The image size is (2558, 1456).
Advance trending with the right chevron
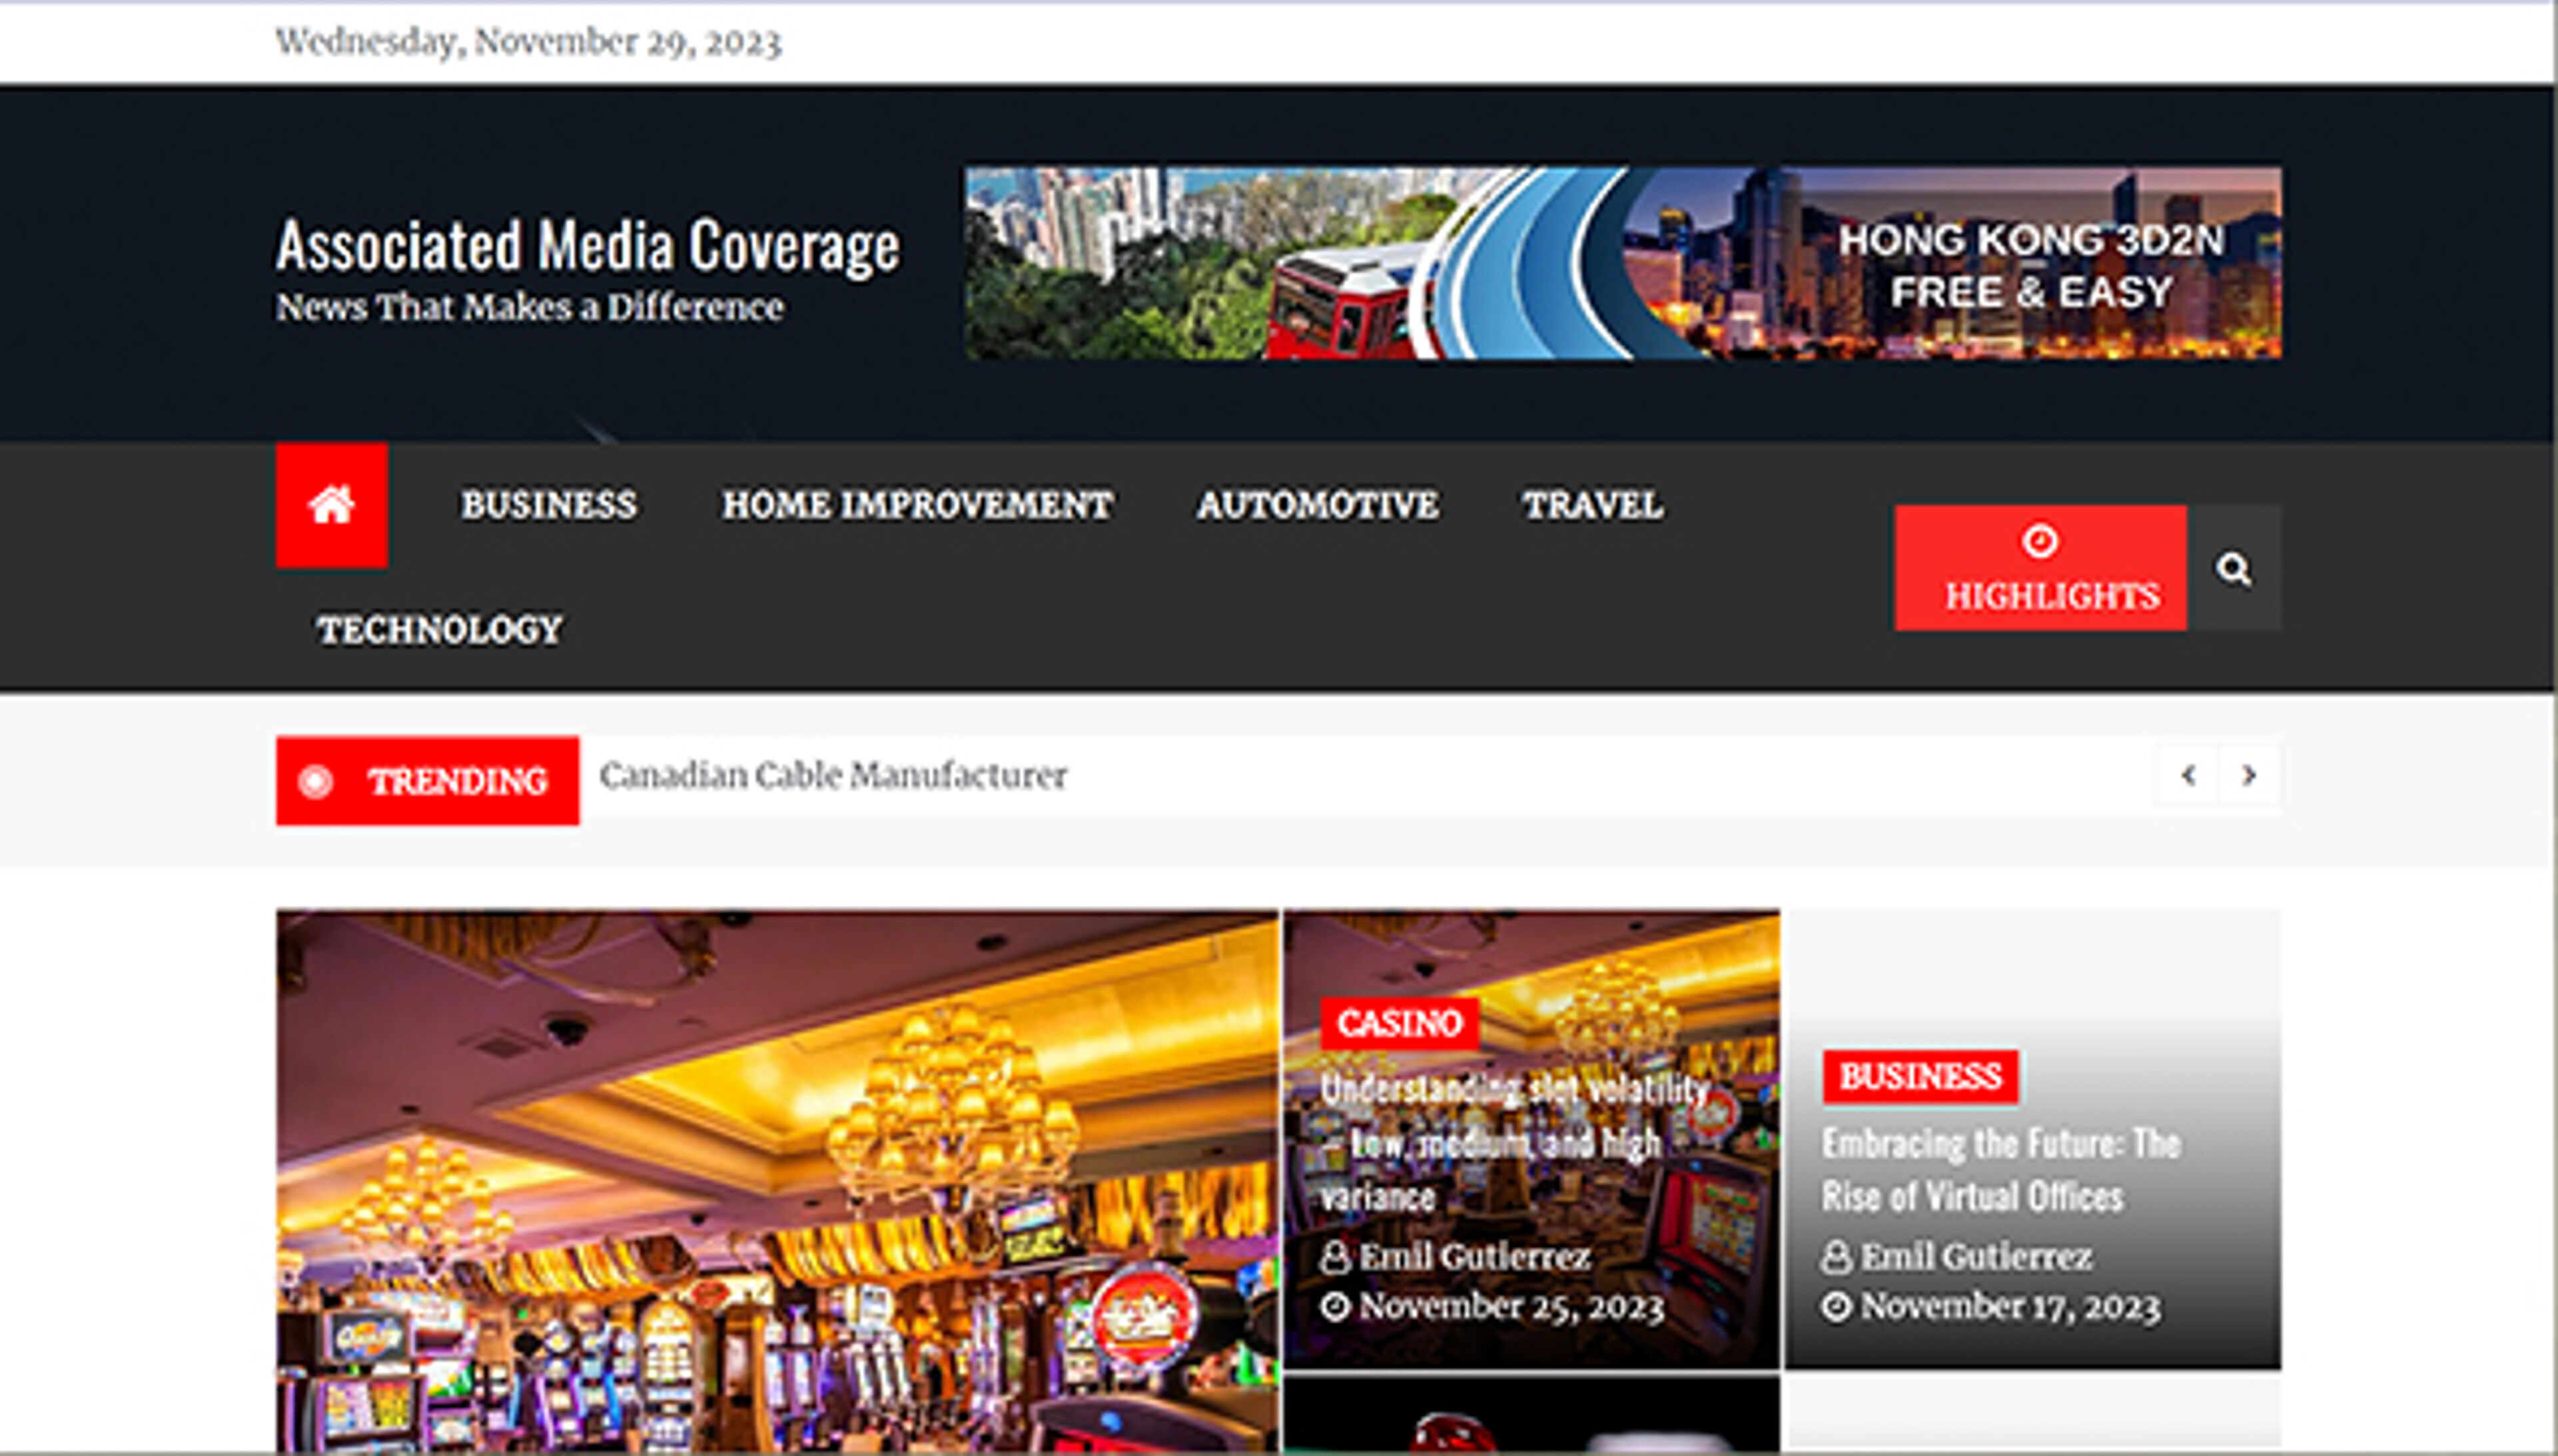pos(2249,775)
